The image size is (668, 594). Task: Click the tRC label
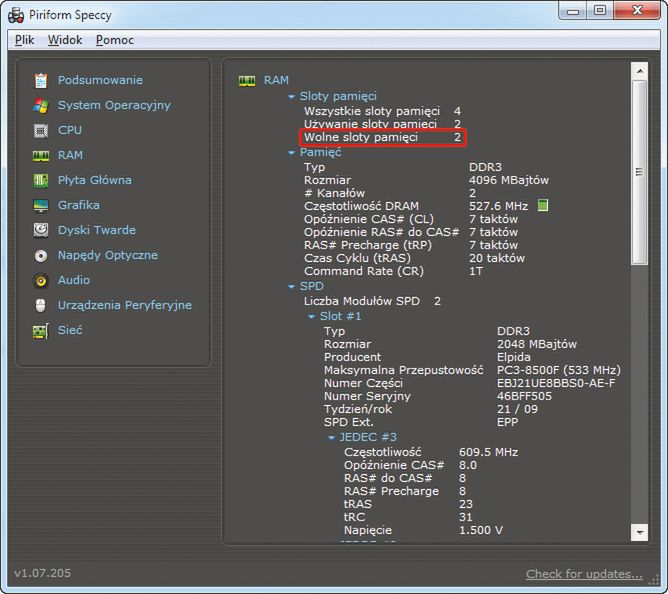point(354,517)
